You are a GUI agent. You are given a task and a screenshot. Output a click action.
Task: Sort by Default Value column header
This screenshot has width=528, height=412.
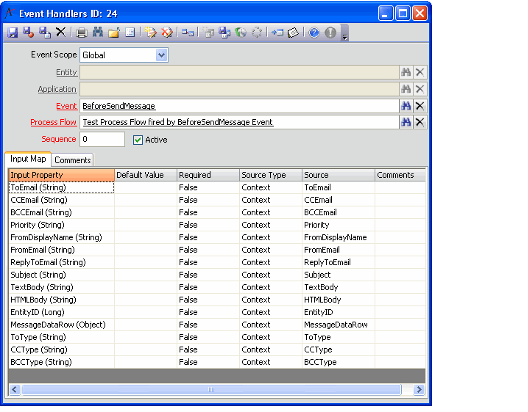pyautogui.click(x=145, y=175)
